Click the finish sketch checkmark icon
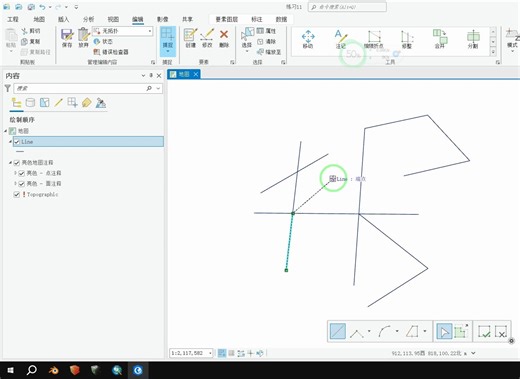Viewport: 520px width, 379px height. [x=484, y=332]
